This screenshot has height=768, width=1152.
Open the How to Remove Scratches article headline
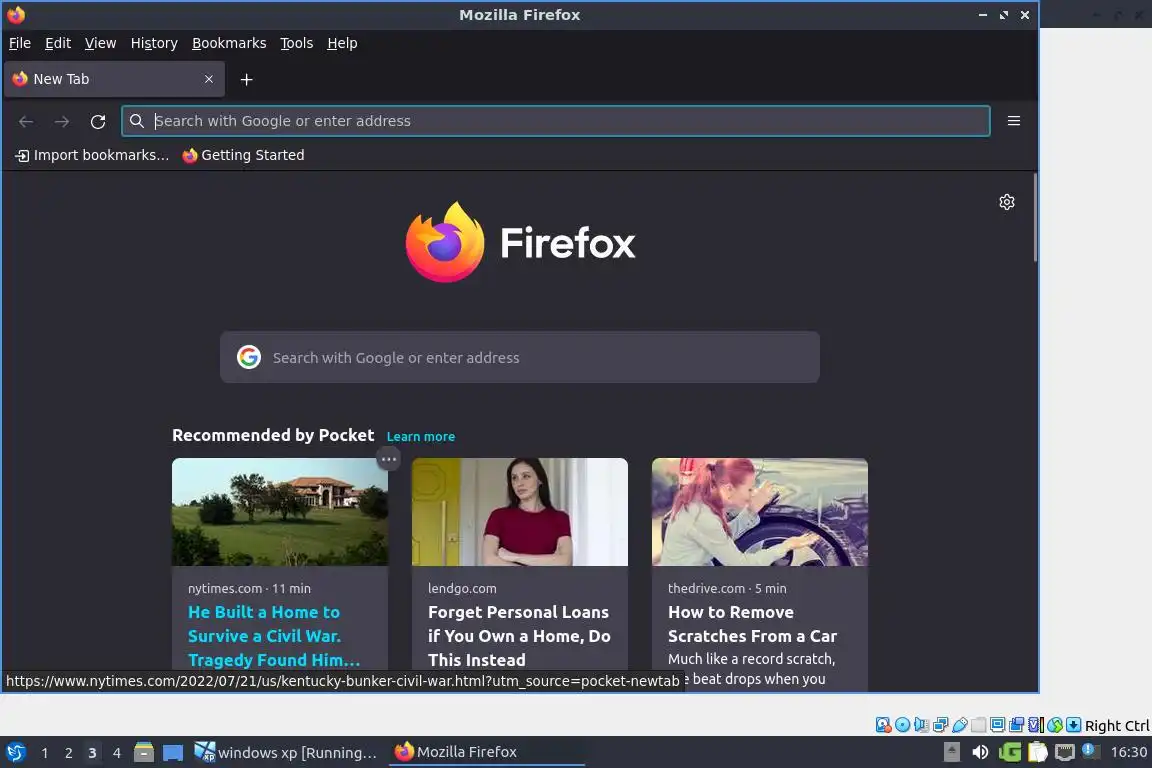pos(752,624)
